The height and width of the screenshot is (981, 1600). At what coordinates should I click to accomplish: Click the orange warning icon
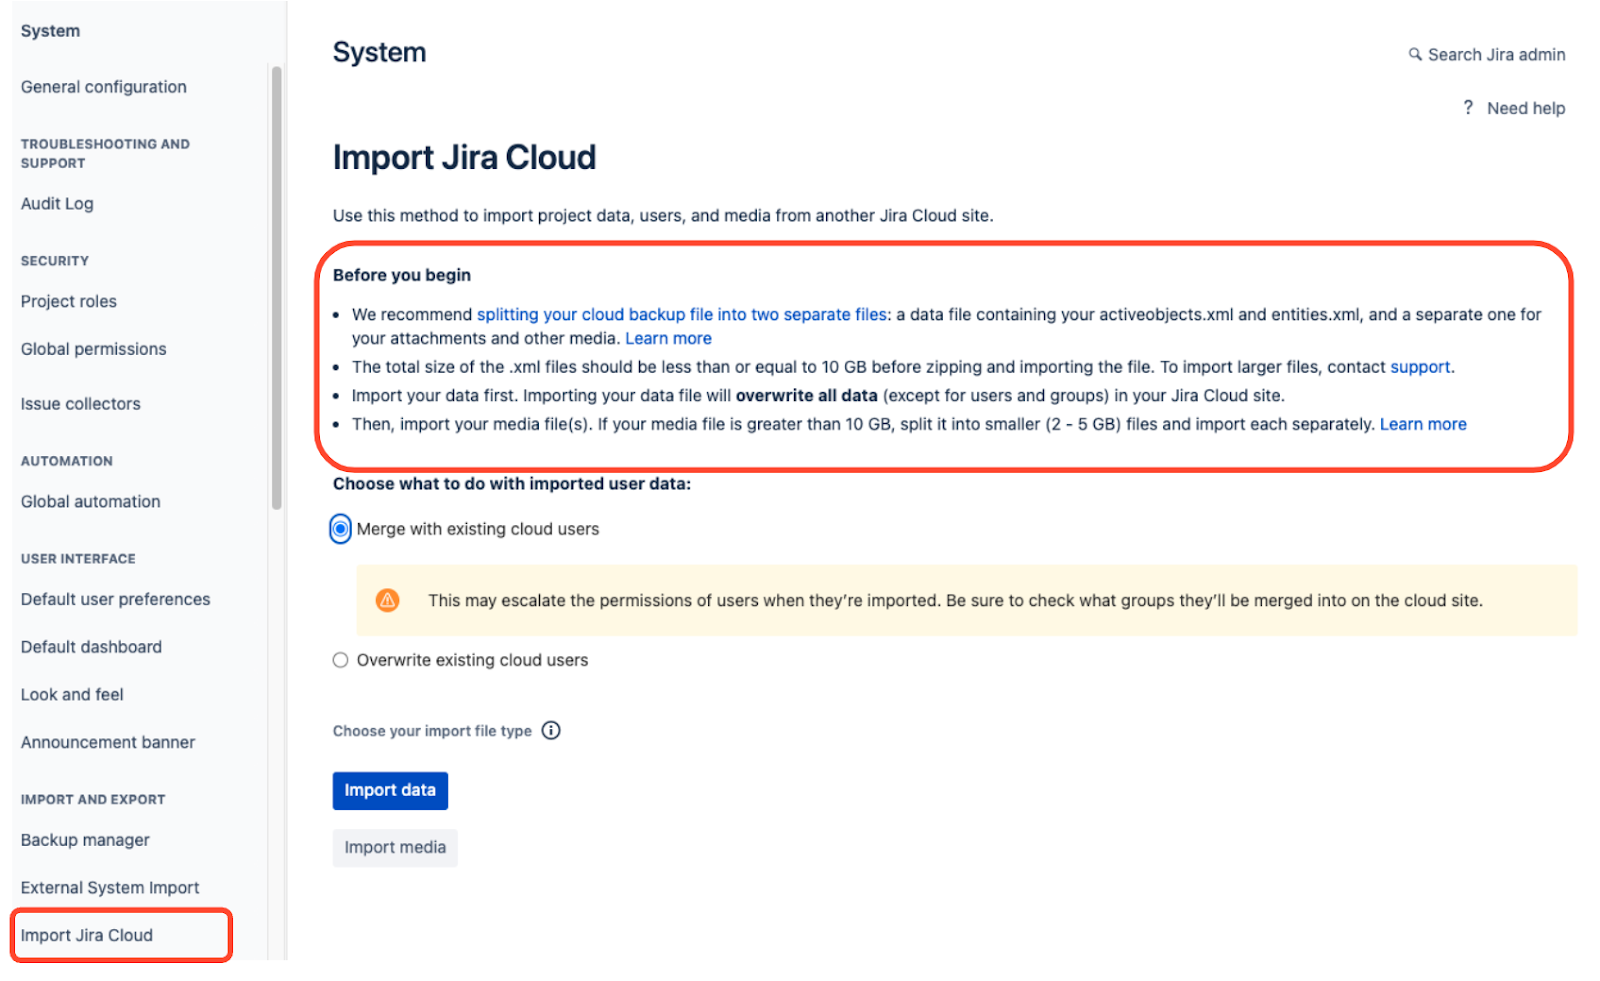(387, 600)
